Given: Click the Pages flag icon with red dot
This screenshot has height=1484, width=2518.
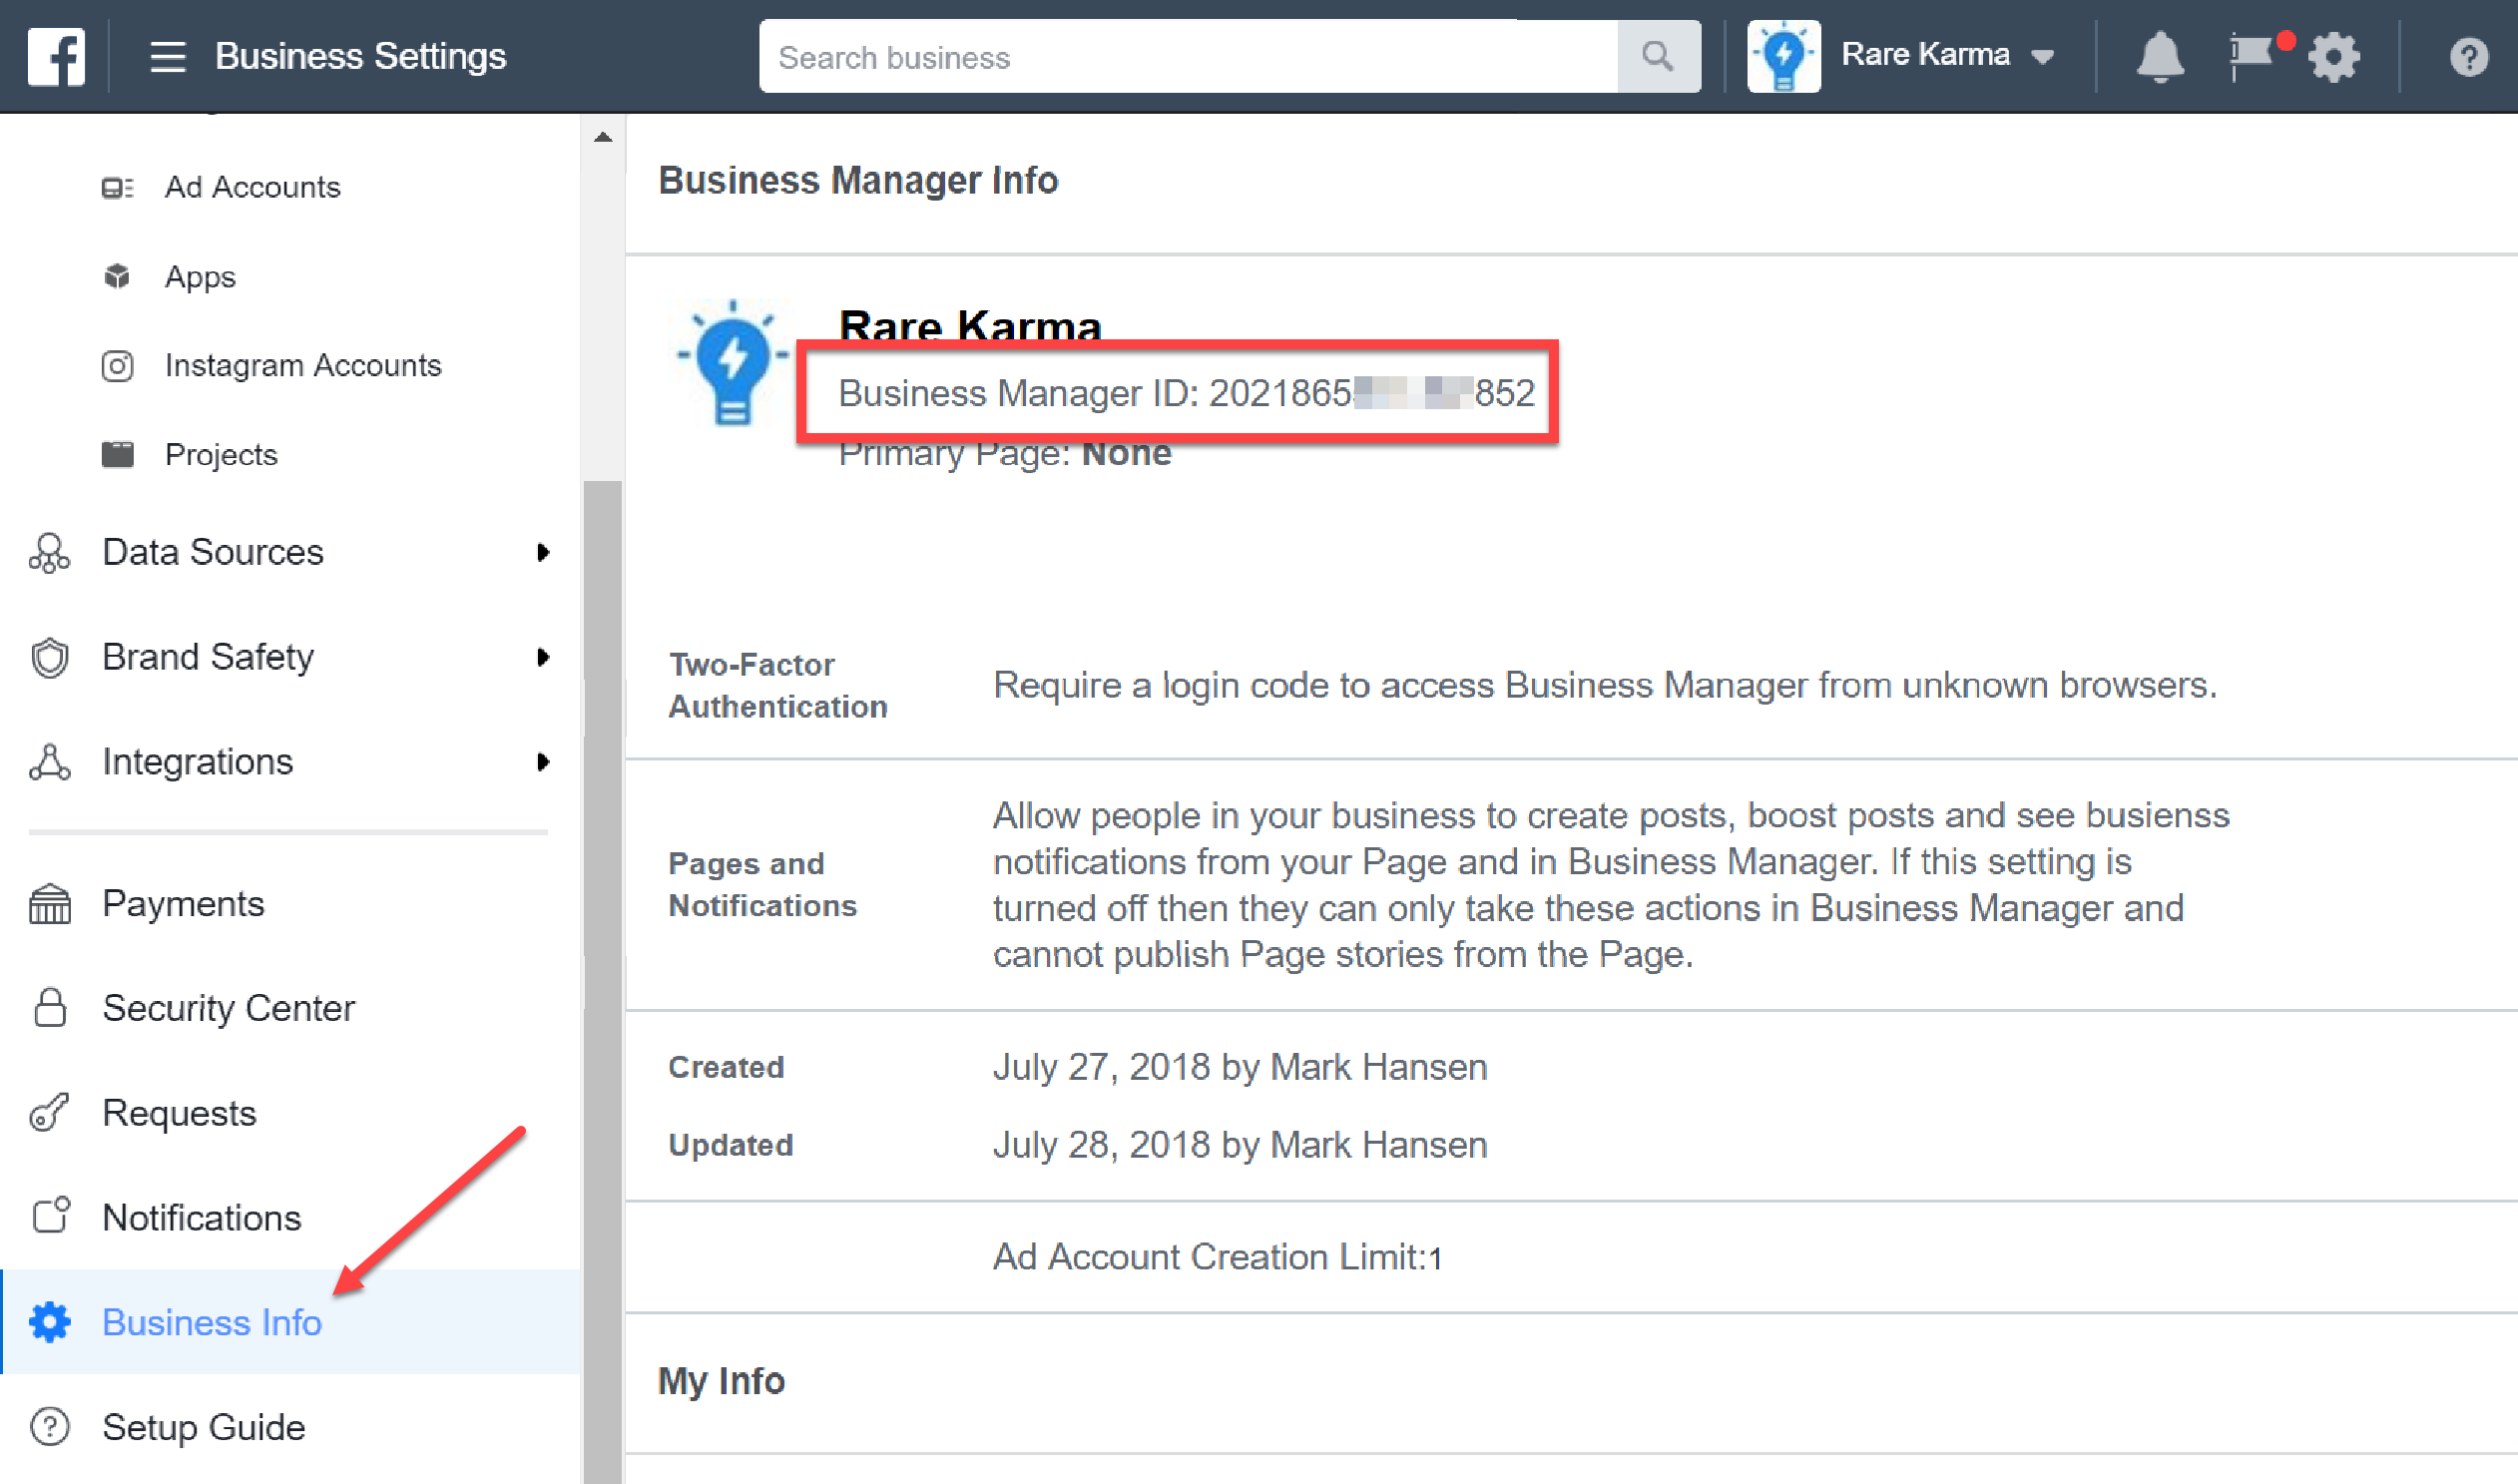Looking at the screenshot, I should click(2251, 56).
